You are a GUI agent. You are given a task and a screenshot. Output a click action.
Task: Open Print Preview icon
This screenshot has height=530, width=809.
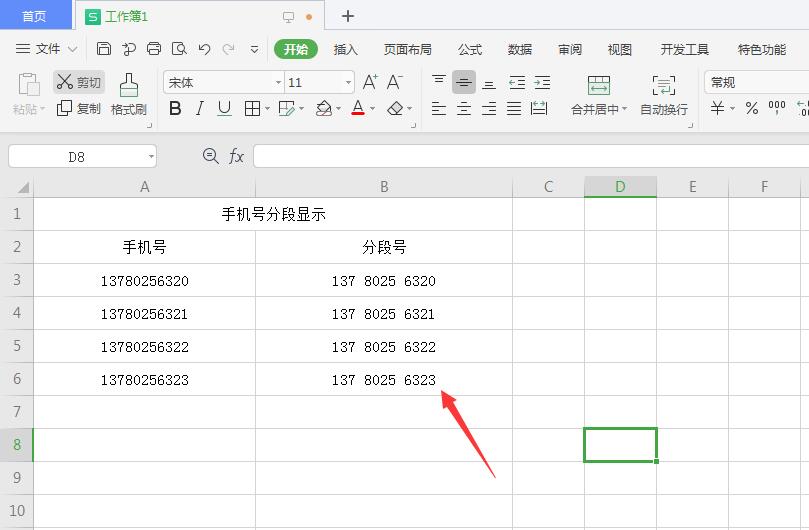point(179,49)
